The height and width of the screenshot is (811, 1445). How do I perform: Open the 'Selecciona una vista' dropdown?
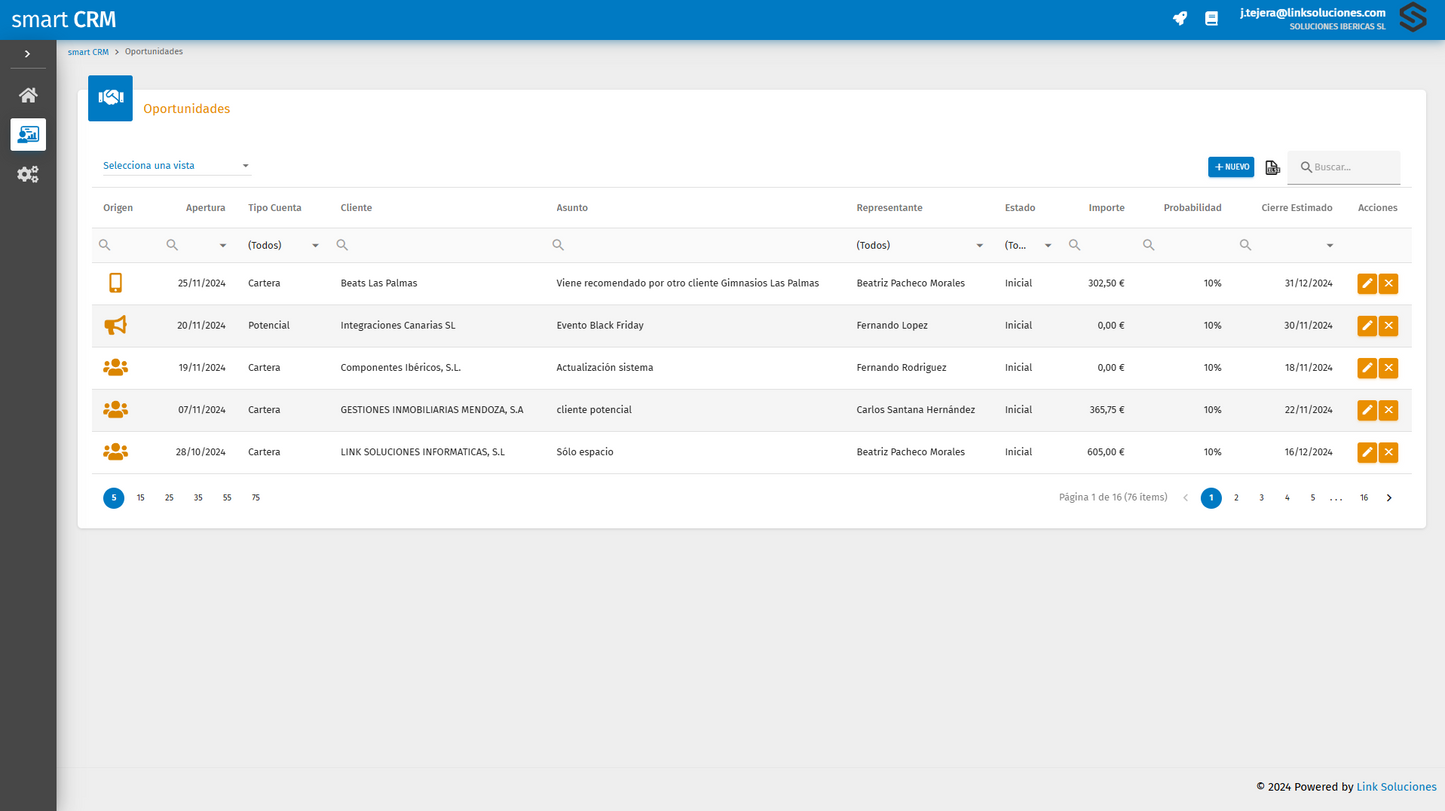pos(176,166)
